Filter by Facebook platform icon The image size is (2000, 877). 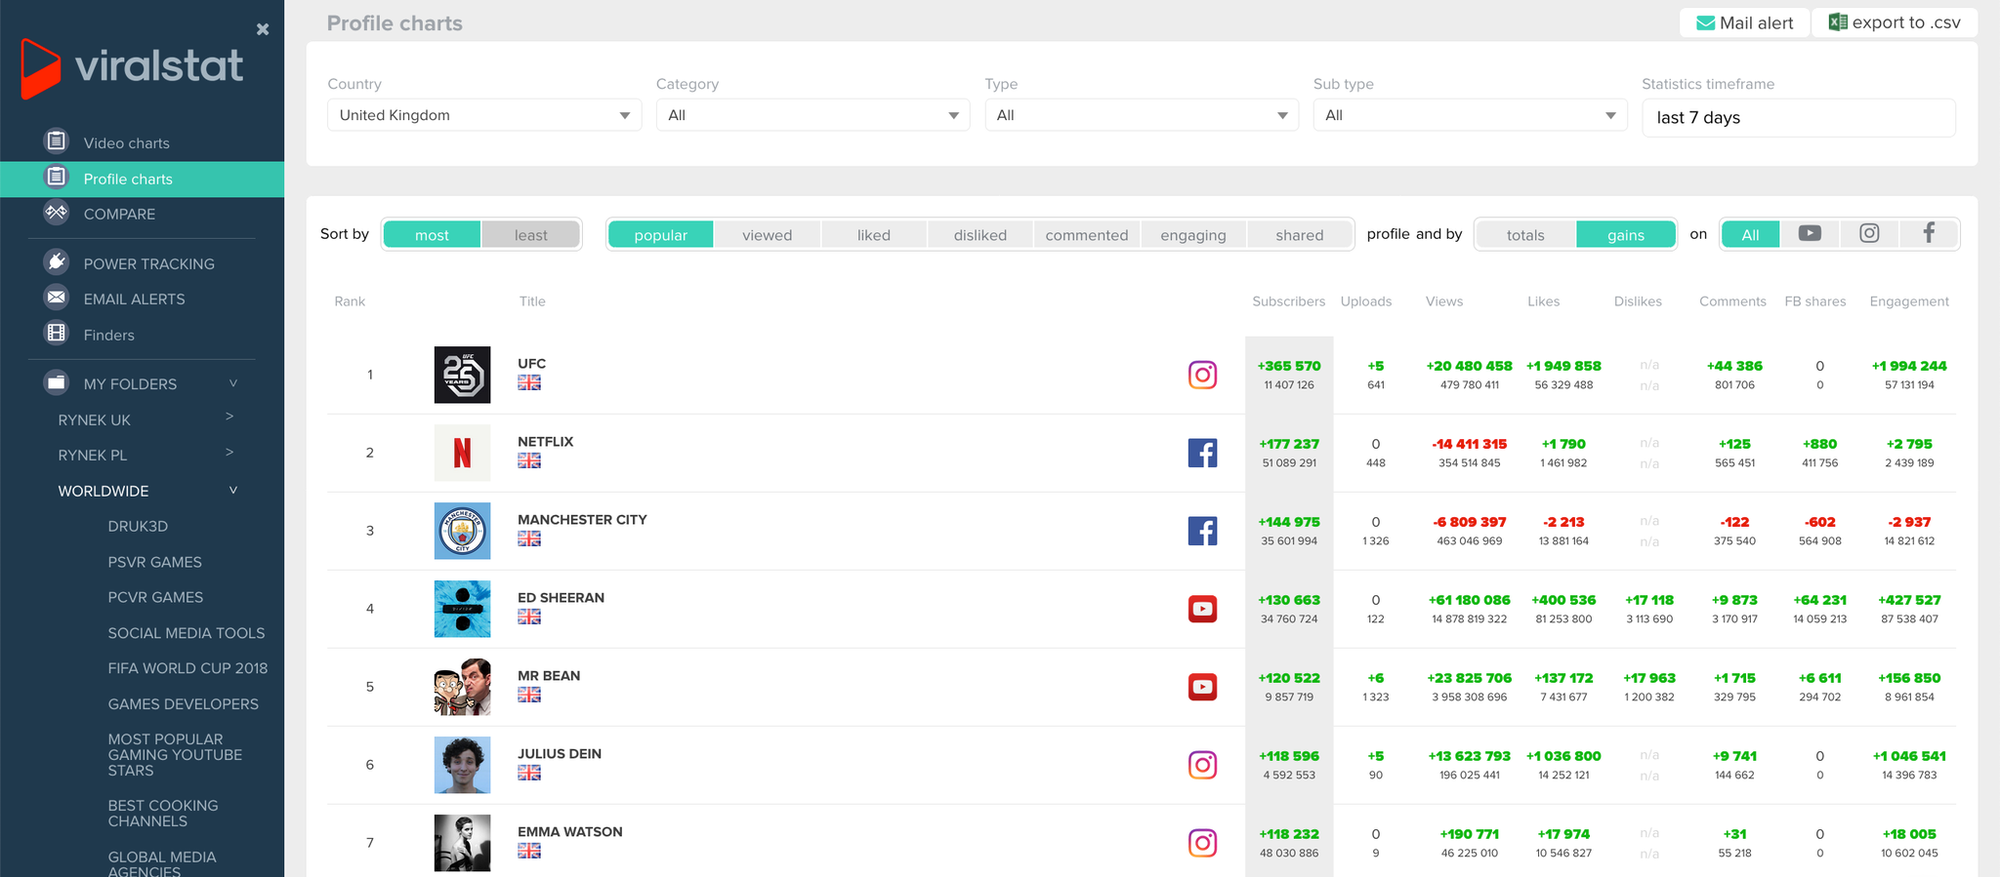point(1928,233)
